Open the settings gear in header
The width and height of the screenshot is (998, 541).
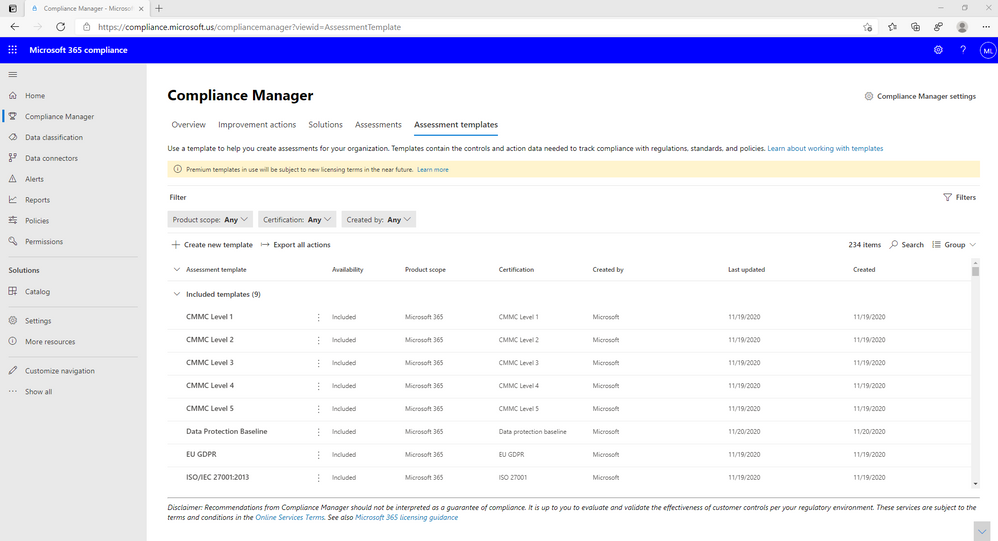point(938,50)
